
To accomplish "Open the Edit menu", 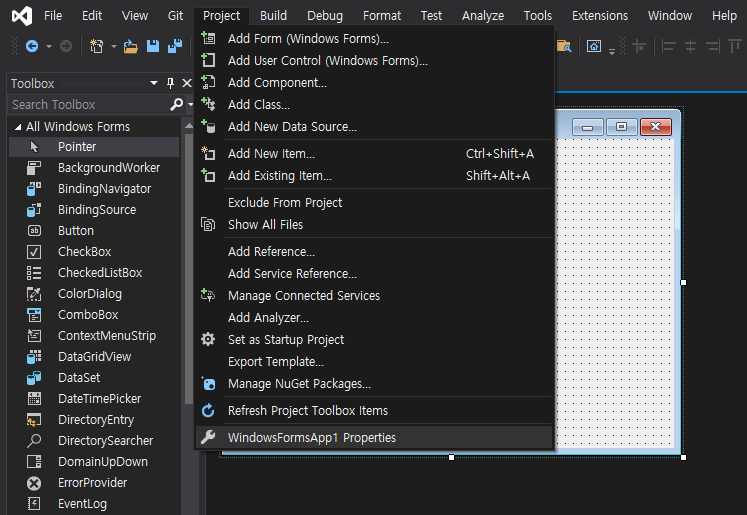I will [92, 16].
